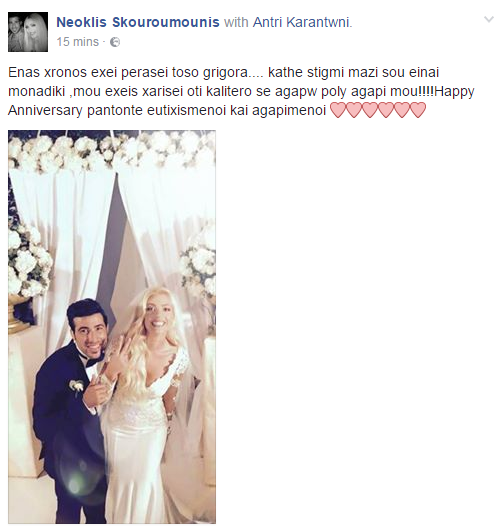Open tagged Antri Karantwni profile
The height and width of the screenshot is (530, 501).
click(302, 22)
